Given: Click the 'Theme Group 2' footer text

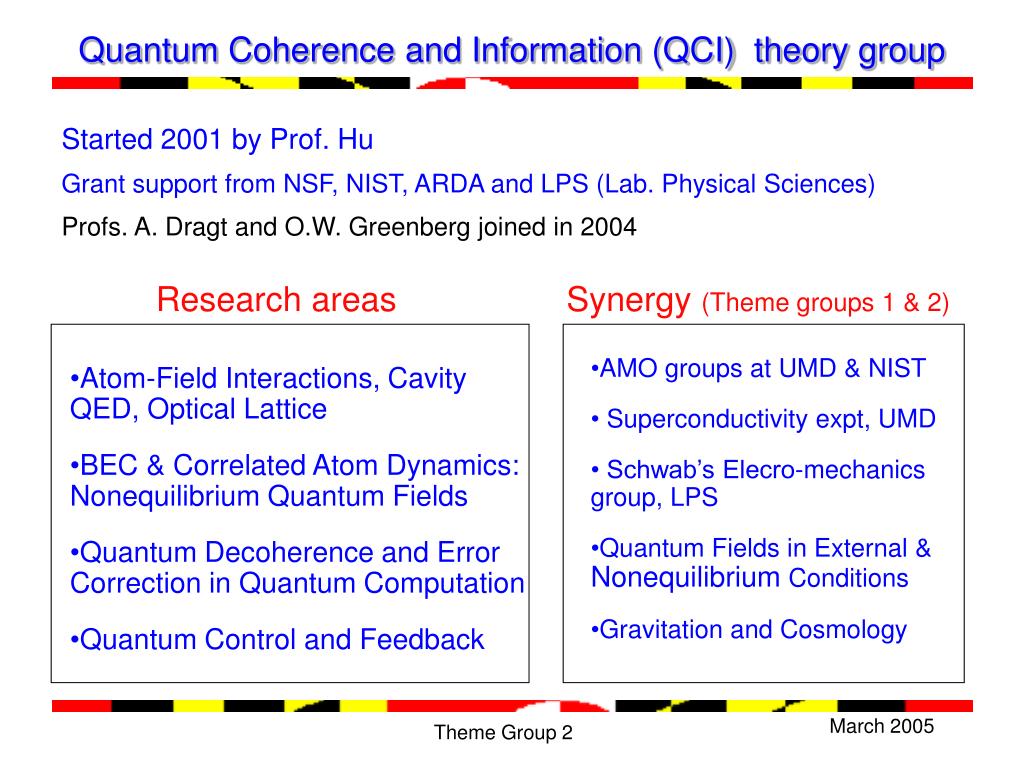Looking at the screenshot, I should [503, 733].
